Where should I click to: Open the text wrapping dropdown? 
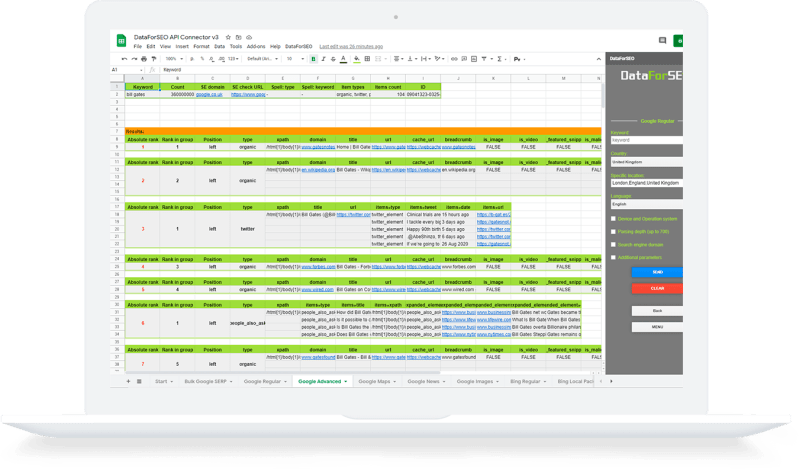point(425,59)
